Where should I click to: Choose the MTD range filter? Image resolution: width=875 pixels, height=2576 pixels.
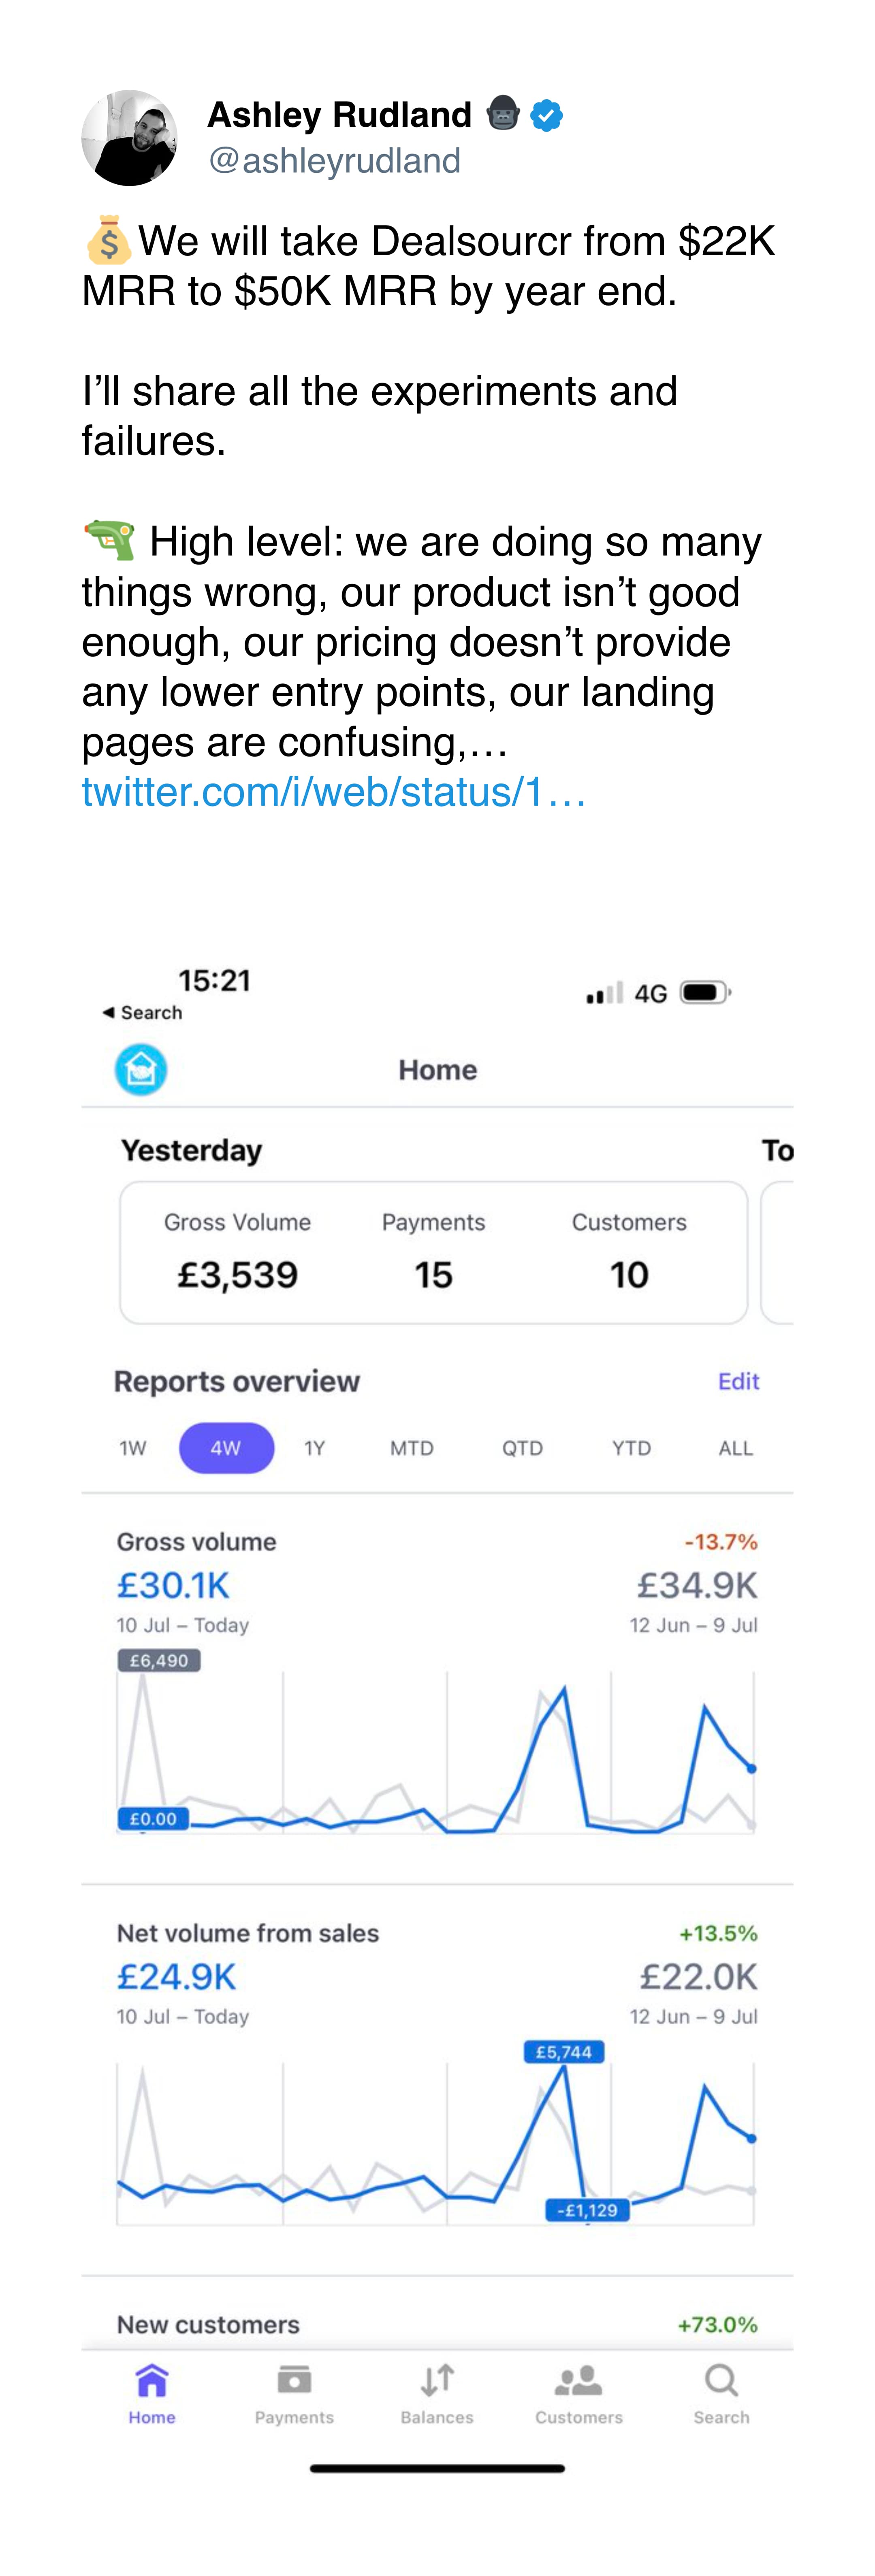(412, 1448)
